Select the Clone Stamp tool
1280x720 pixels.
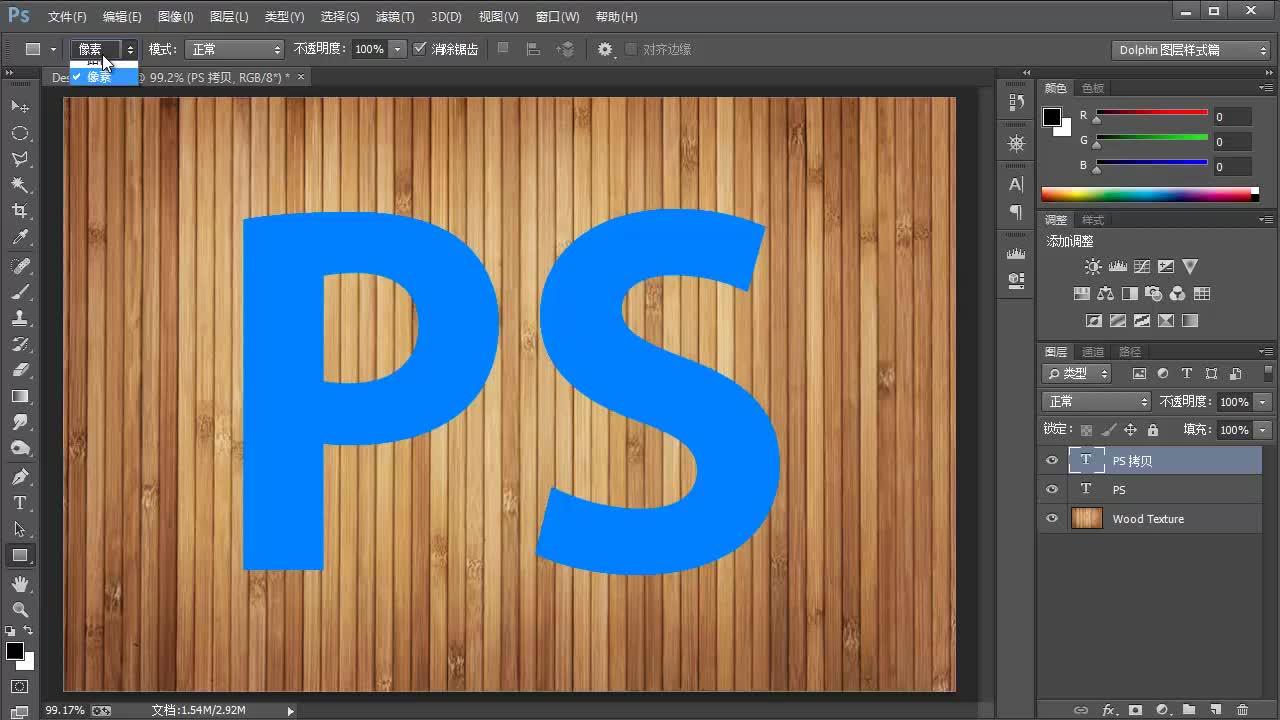click(20, 318)
